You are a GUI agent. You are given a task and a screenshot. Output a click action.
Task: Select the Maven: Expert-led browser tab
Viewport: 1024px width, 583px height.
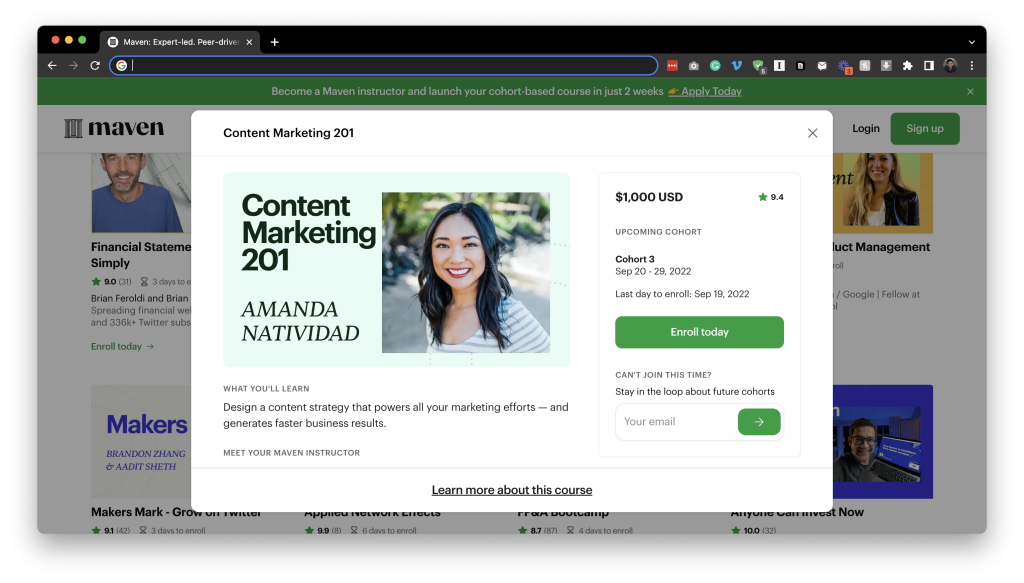point(180,42)
